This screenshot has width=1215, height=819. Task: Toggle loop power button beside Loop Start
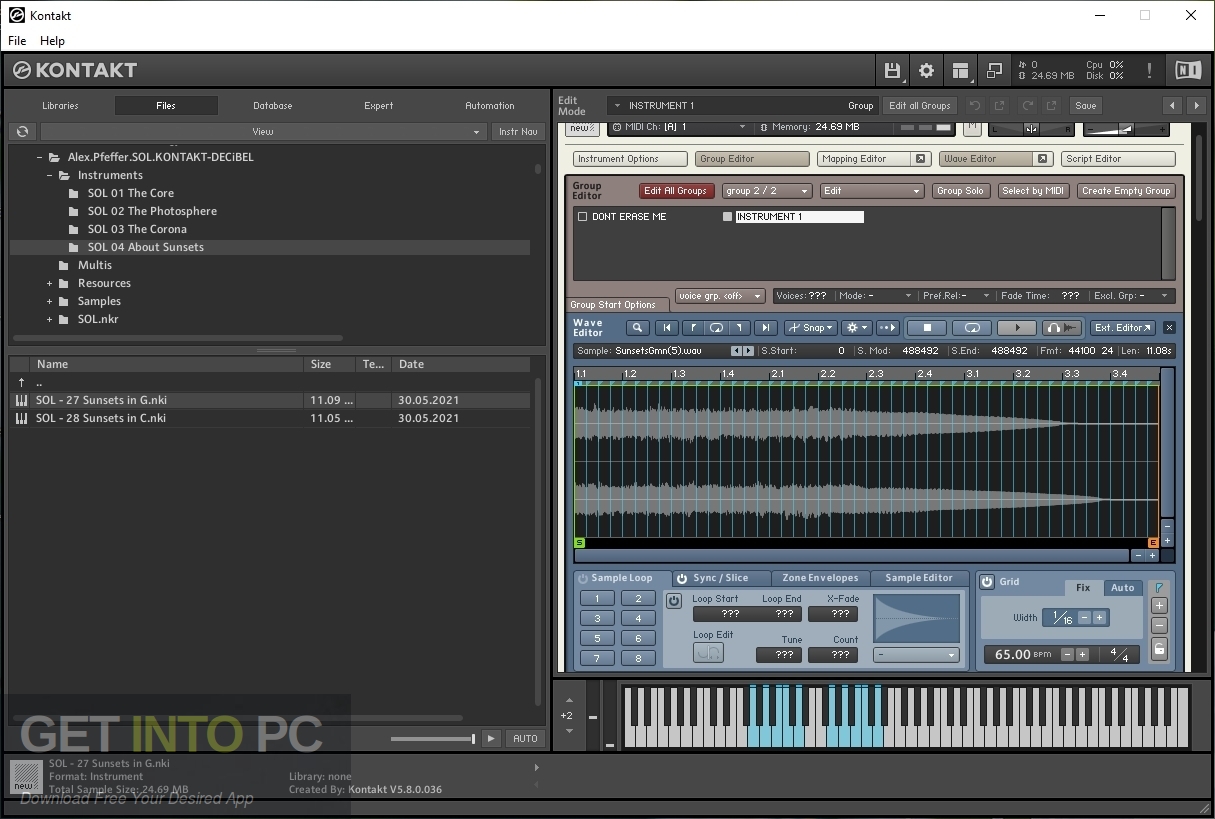point(673,601)
